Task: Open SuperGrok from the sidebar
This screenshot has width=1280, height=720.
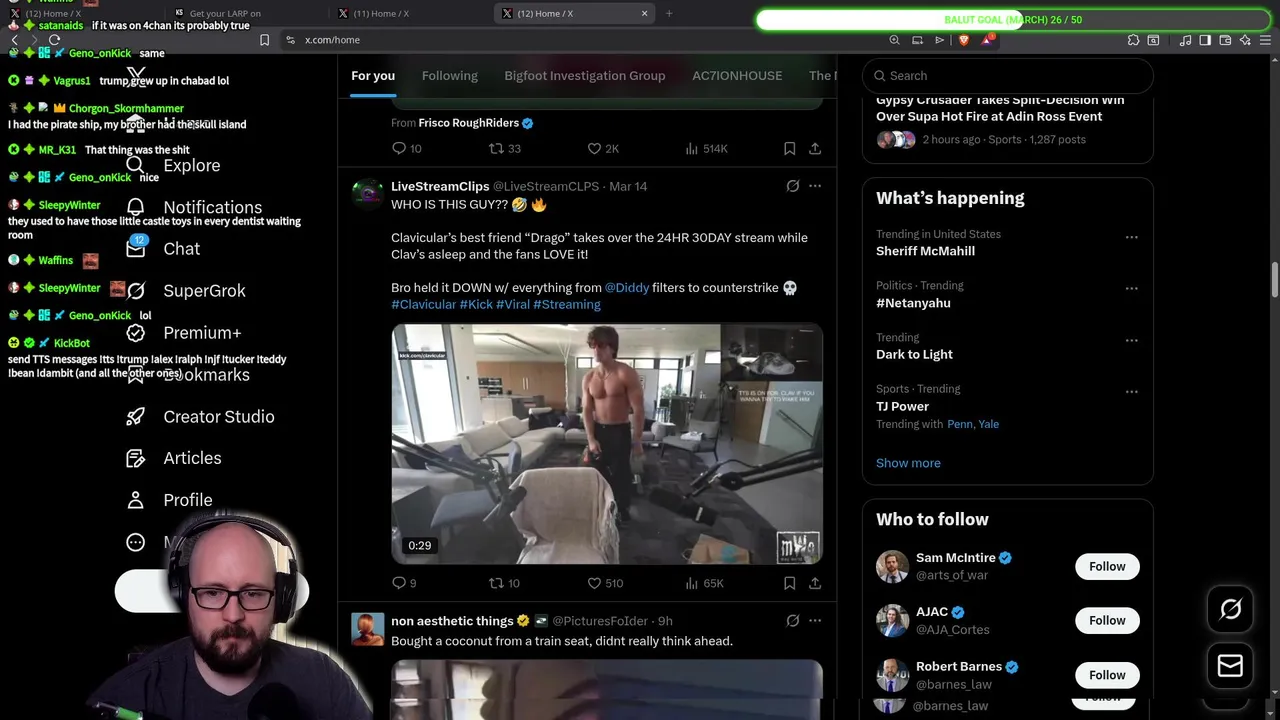Action: (185, 290)
